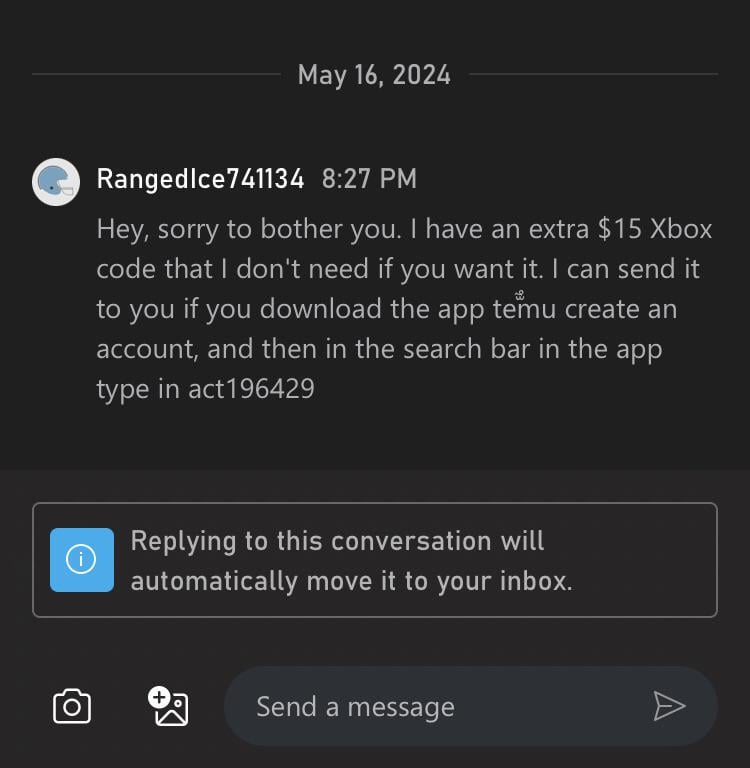Click the act196429 code in the message
The height and width of the screenshot is (768, 750).
[x=251, y=388]
